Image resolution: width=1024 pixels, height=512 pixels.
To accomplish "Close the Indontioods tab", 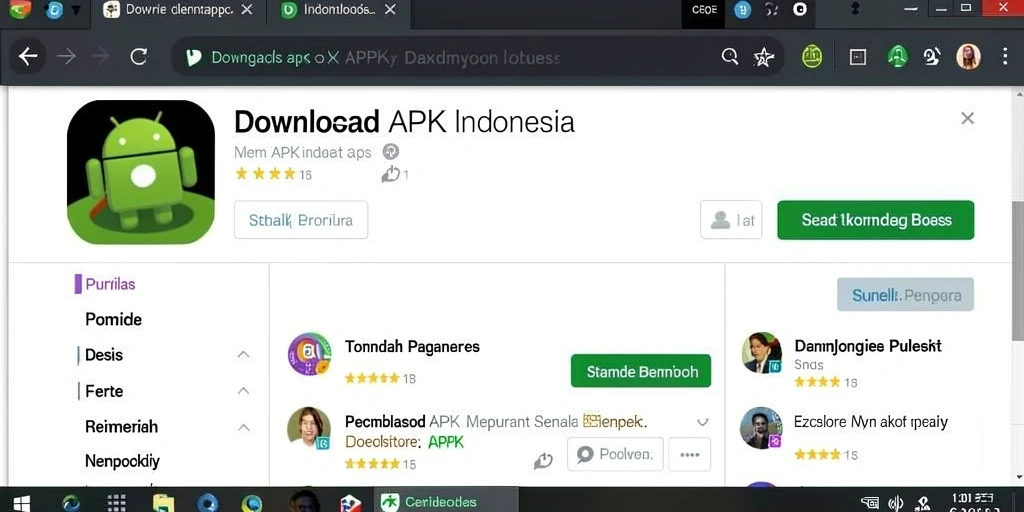I will tap(389, 10).
